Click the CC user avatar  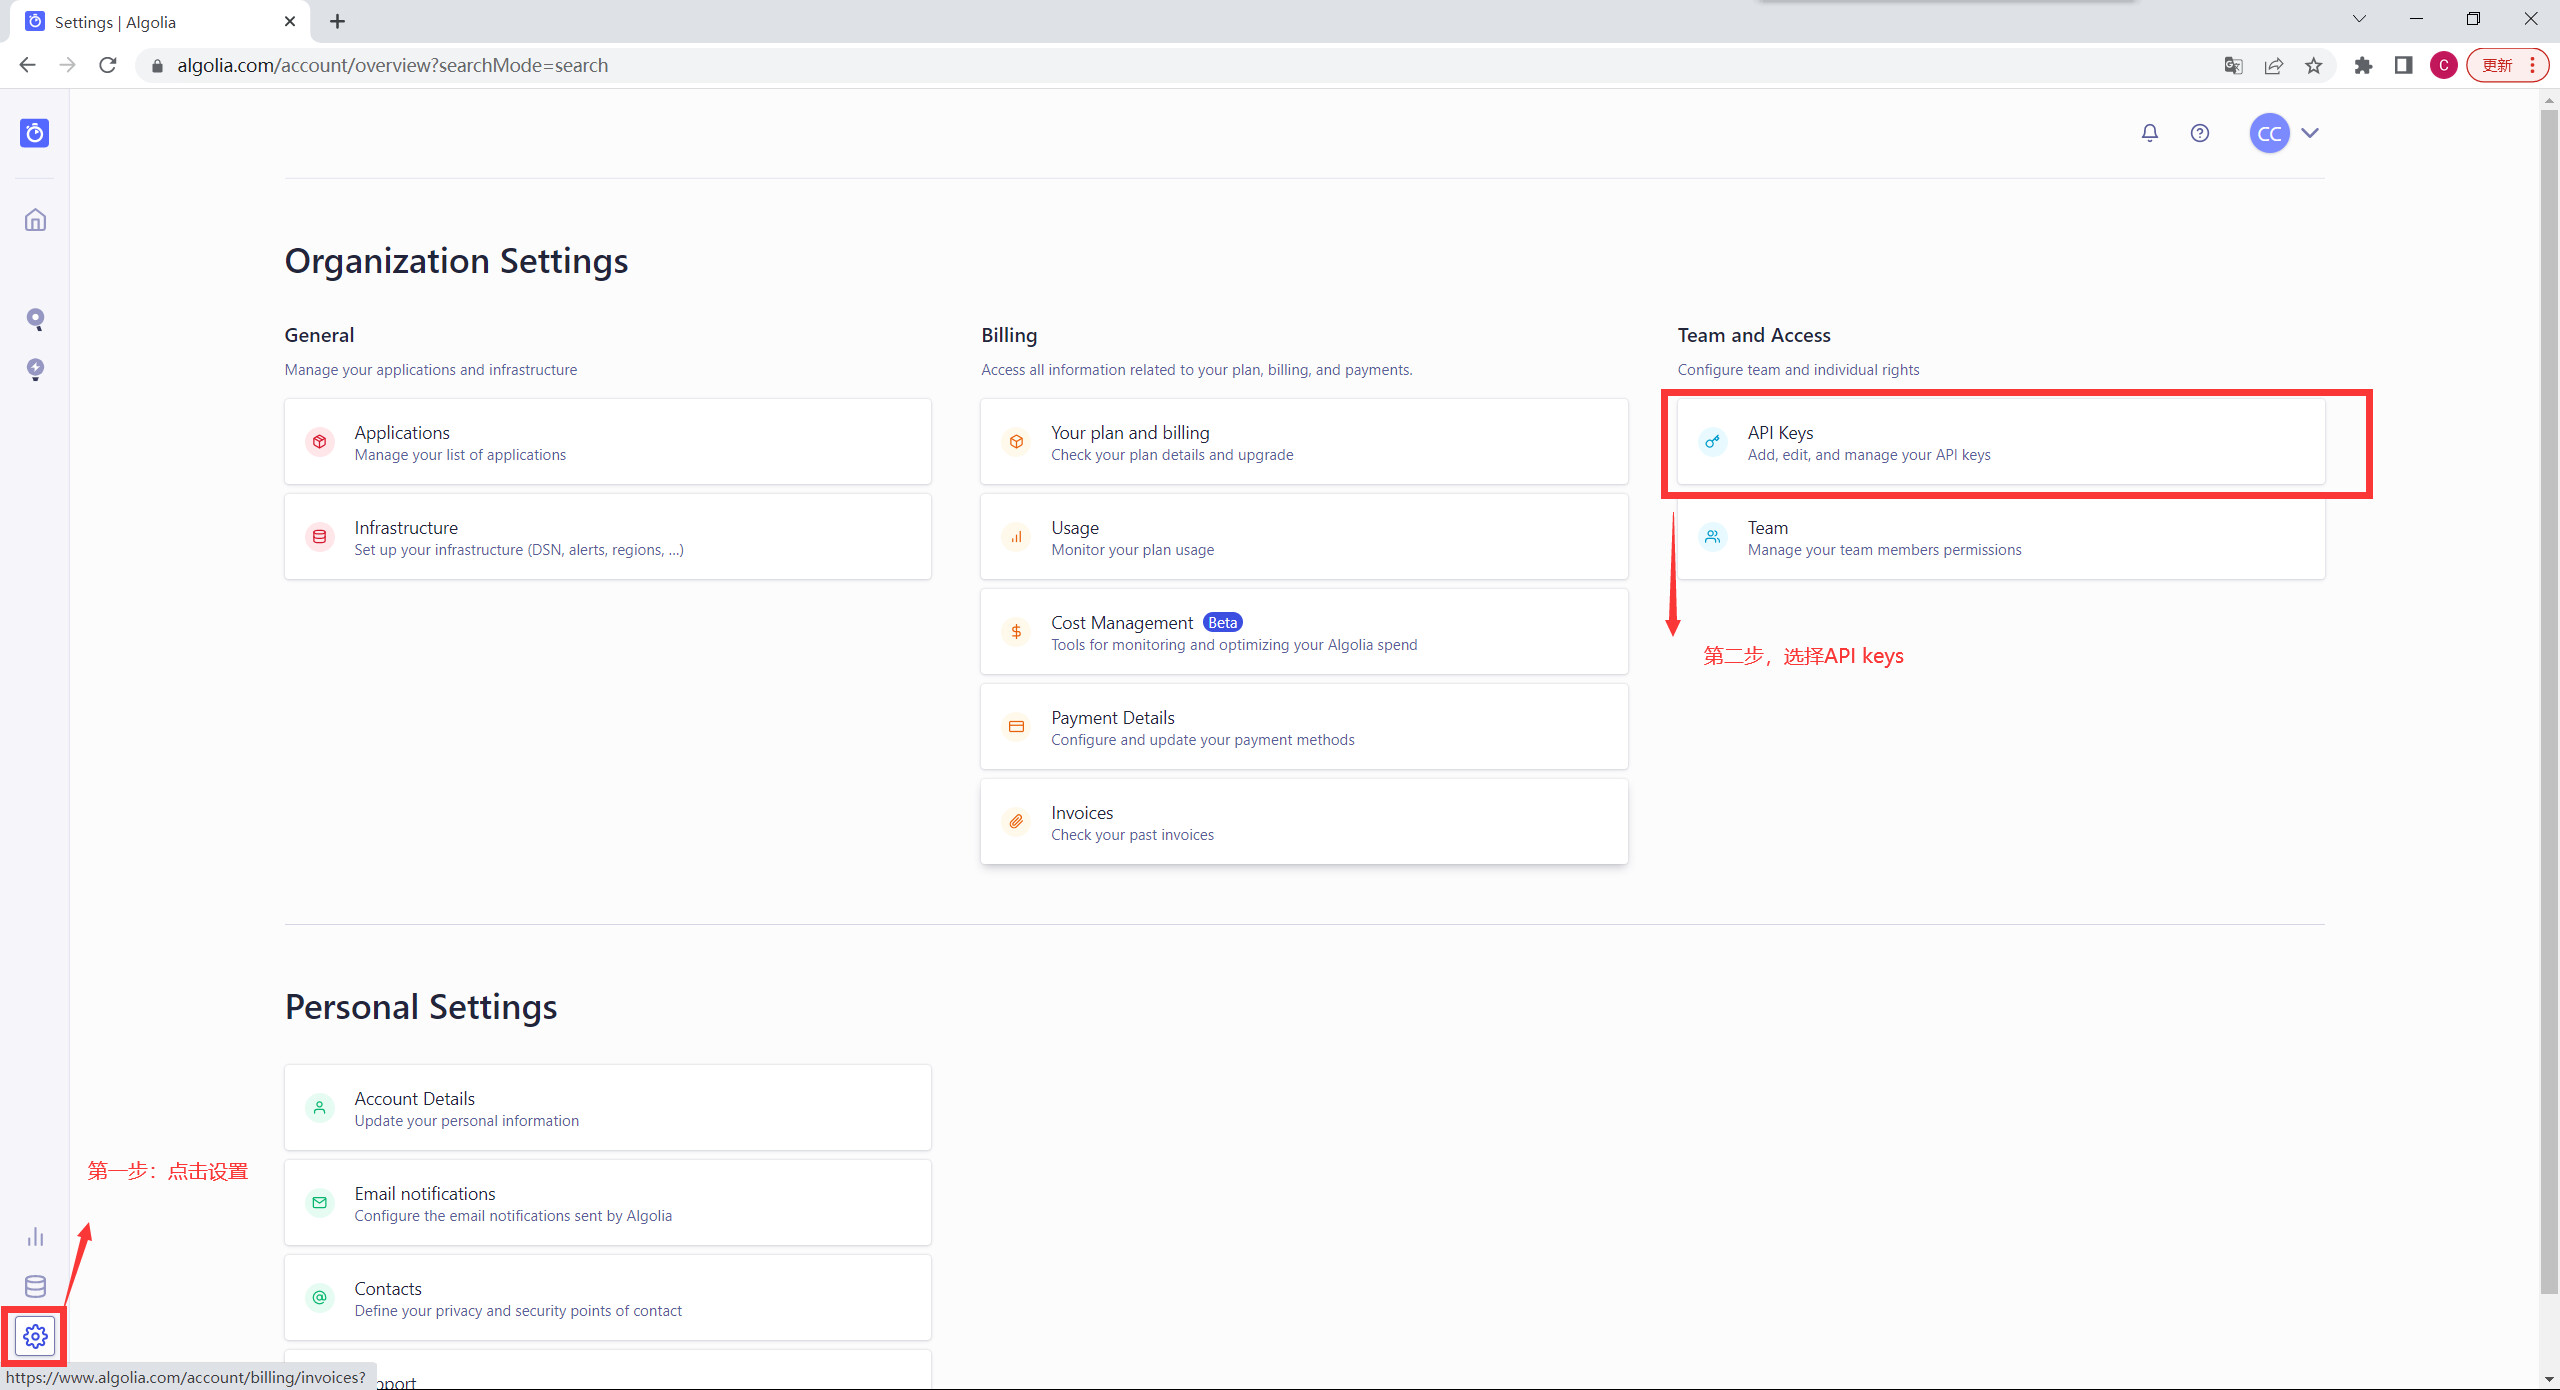(2269, 133)
